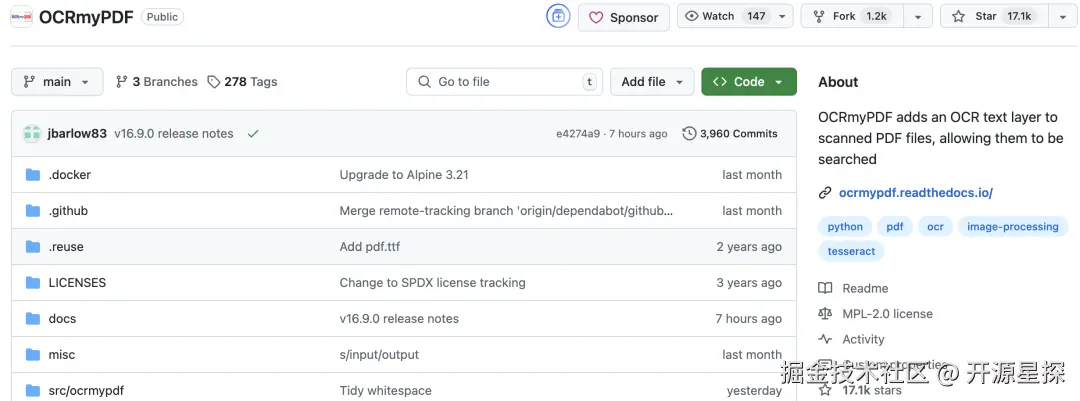This screenshot has width=1080, height=401.
Task: Click the link icon beside ocrmypdf.readthedocs.io
Action: (825, 193)
